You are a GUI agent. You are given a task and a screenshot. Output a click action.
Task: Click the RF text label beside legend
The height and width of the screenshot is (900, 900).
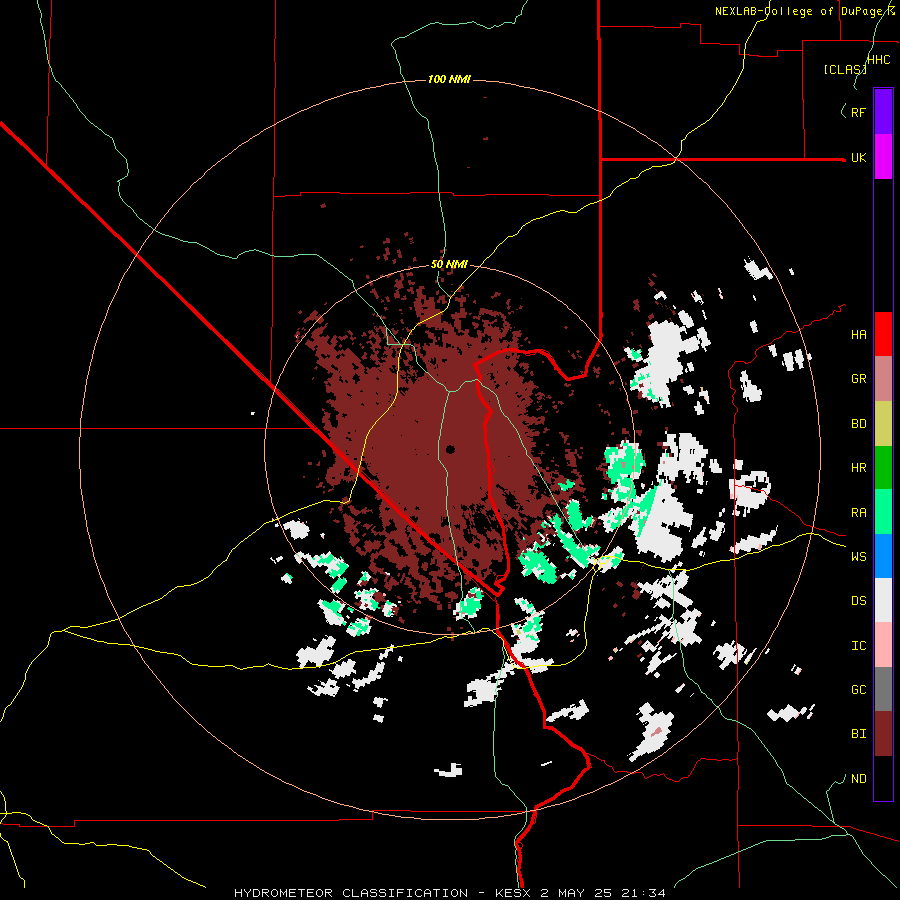859,112
